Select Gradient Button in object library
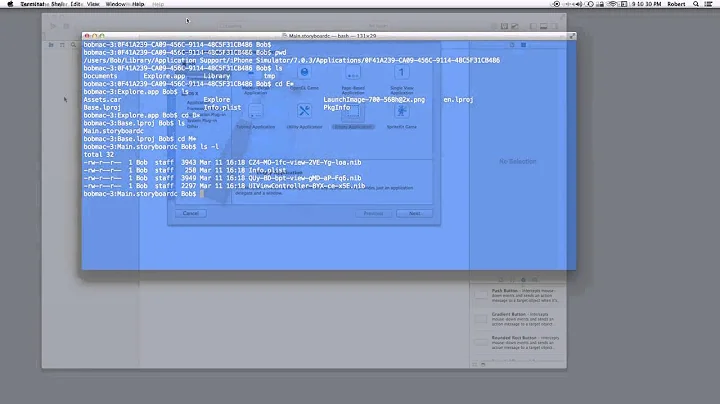The width and height of the screenshot is (720, 404). (518, 319)
